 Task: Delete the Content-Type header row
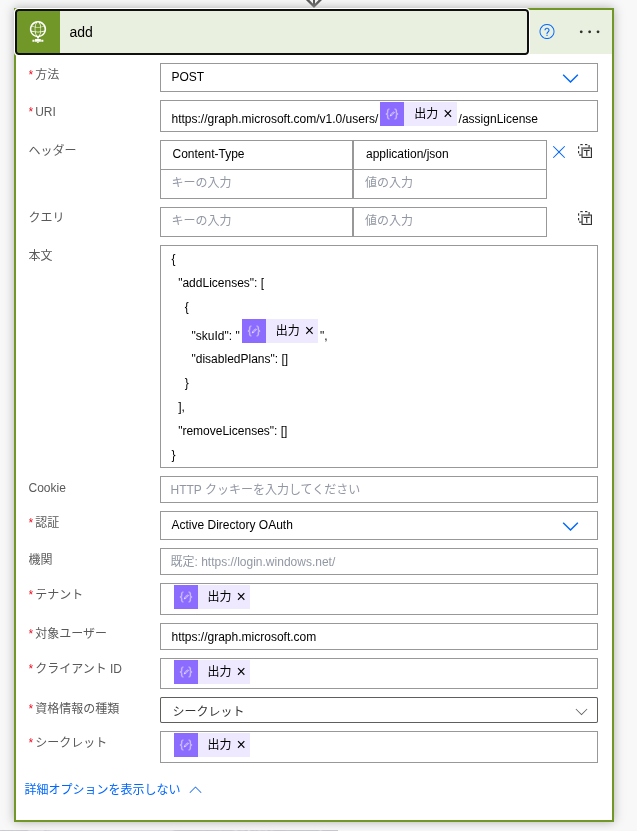[x=559, y=153]
